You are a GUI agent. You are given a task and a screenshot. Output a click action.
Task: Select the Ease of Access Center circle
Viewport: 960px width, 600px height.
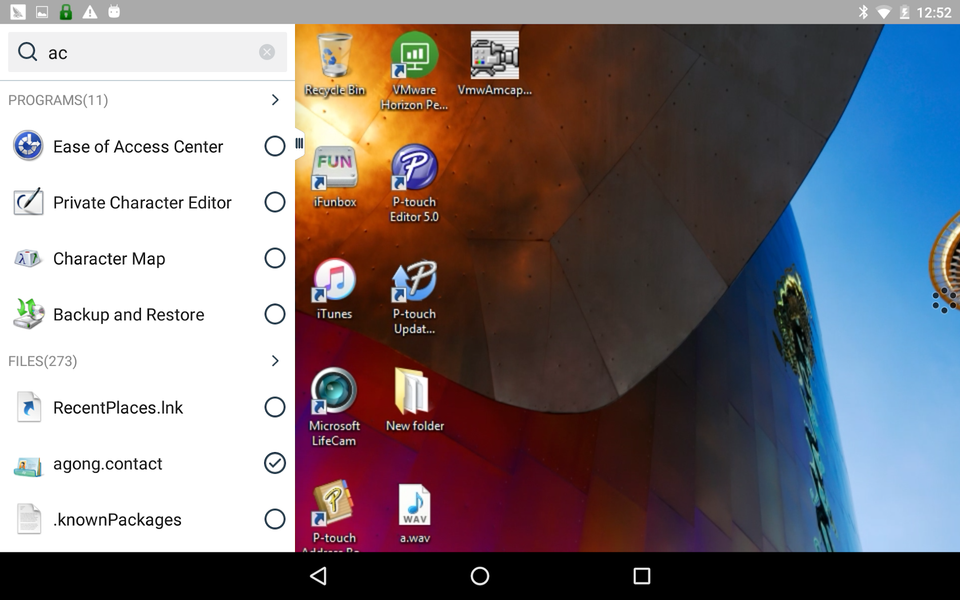[x=275, y=146]
